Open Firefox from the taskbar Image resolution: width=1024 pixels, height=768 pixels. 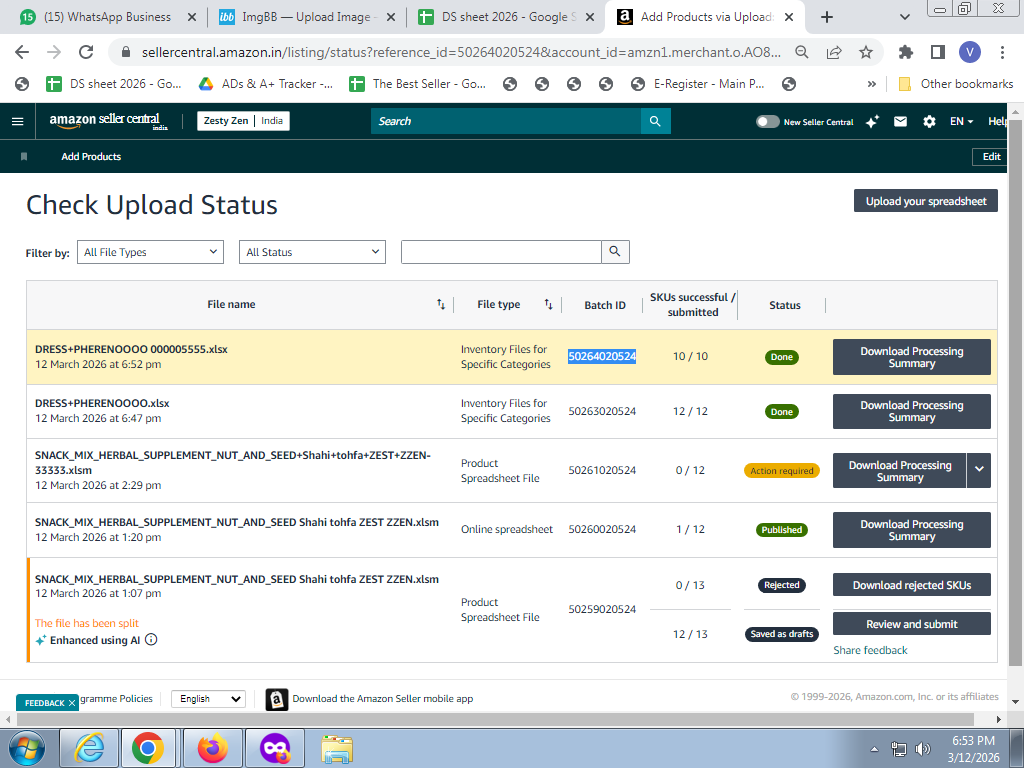[213, 748]
